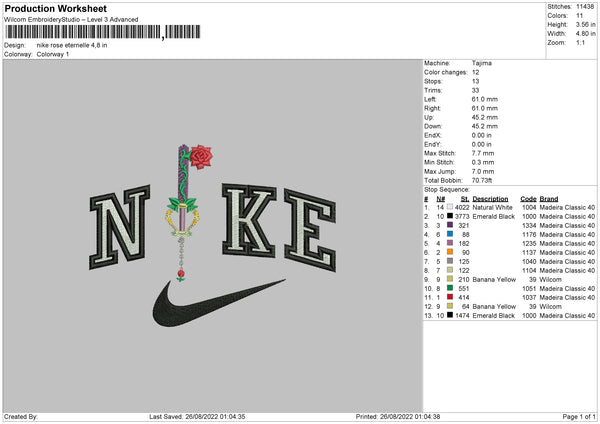
Task: Click stitch count 551 in the stop sequence
Action: tap(464, 289)
